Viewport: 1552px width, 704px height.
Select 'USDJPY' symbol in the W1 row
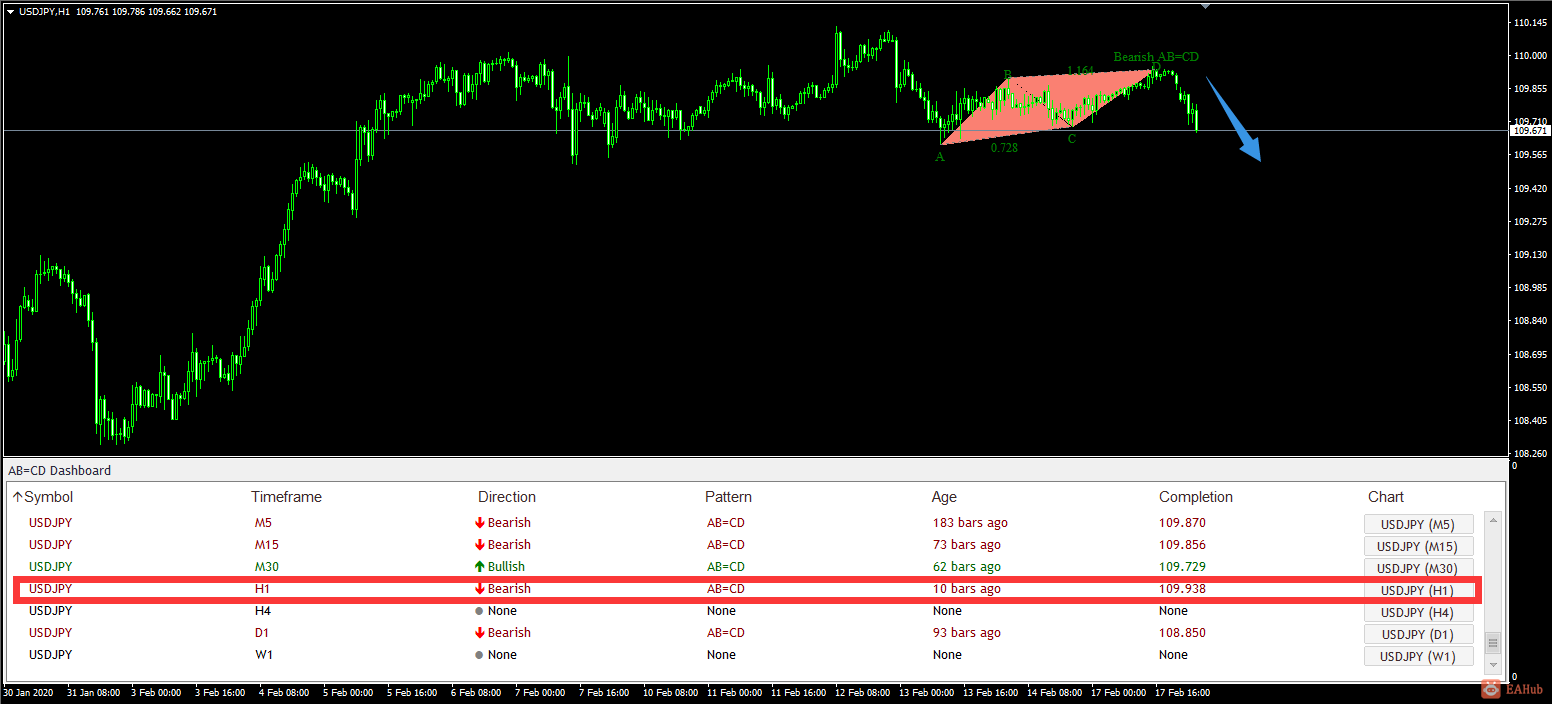51,655
